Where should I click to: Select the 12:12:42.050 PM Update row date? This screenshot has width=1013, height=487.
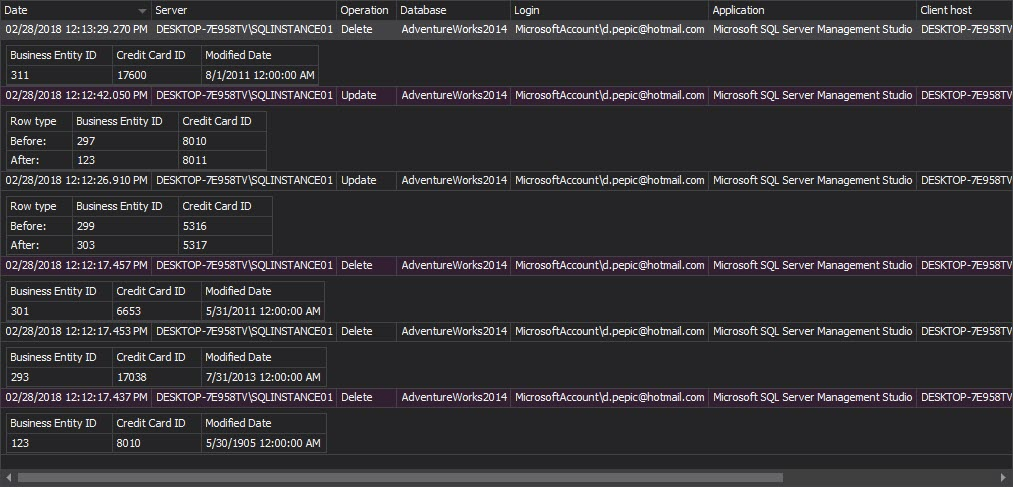pos(76,95)
